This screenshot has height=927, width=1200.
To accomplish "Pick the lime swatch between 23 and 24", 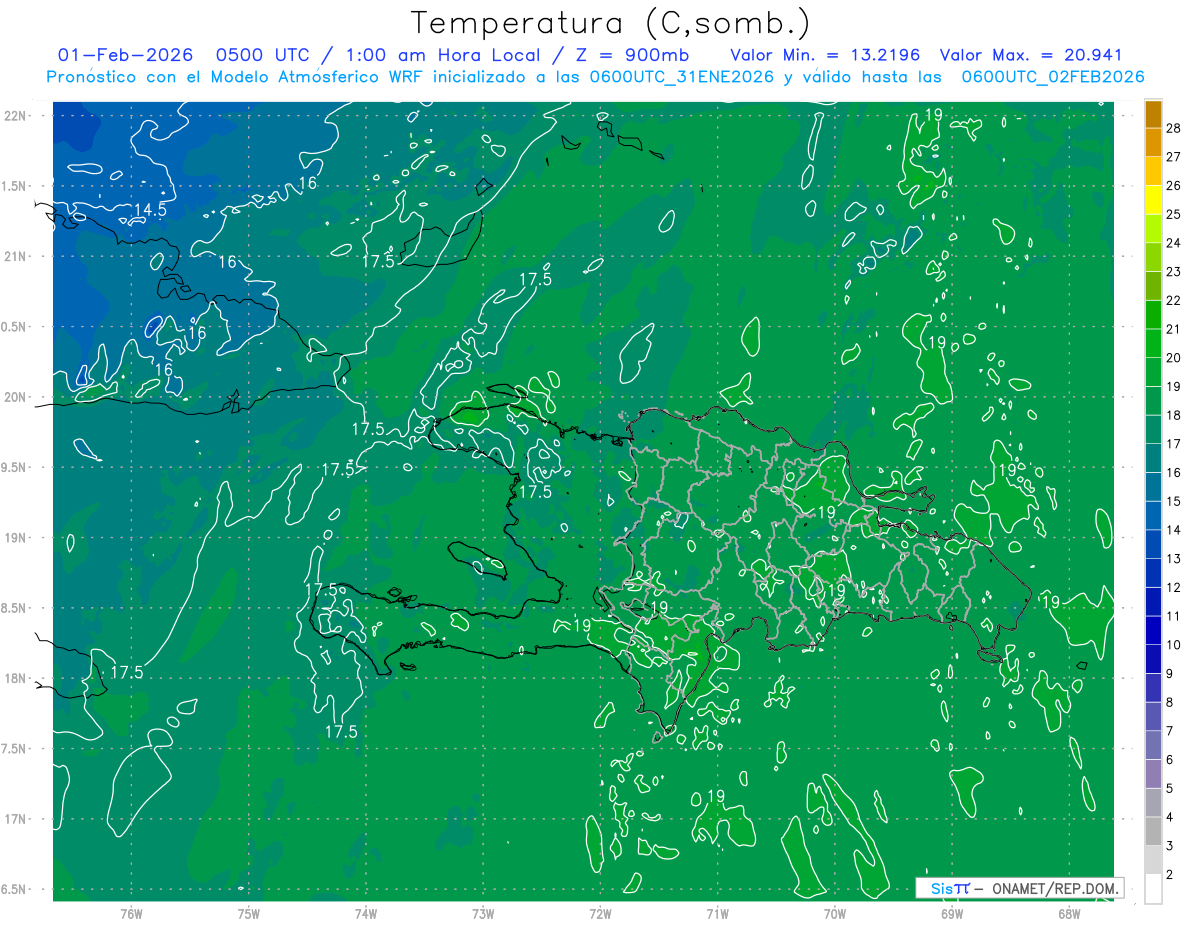I will click(x=1154, y=257).
